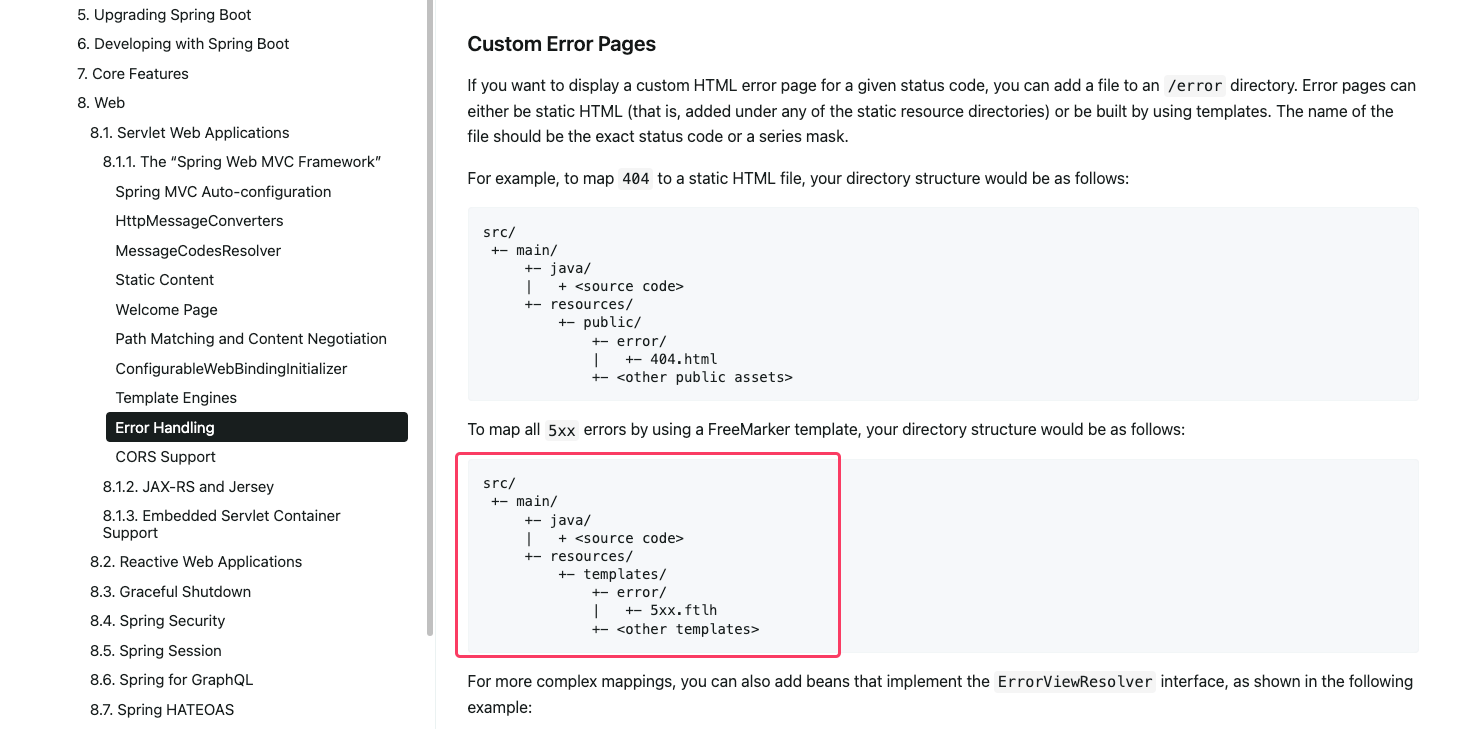This screenshot has height=729, width=1467.
Task: Open '6. Developing with Spring Boot'
Action: click(x=183, y=44)
